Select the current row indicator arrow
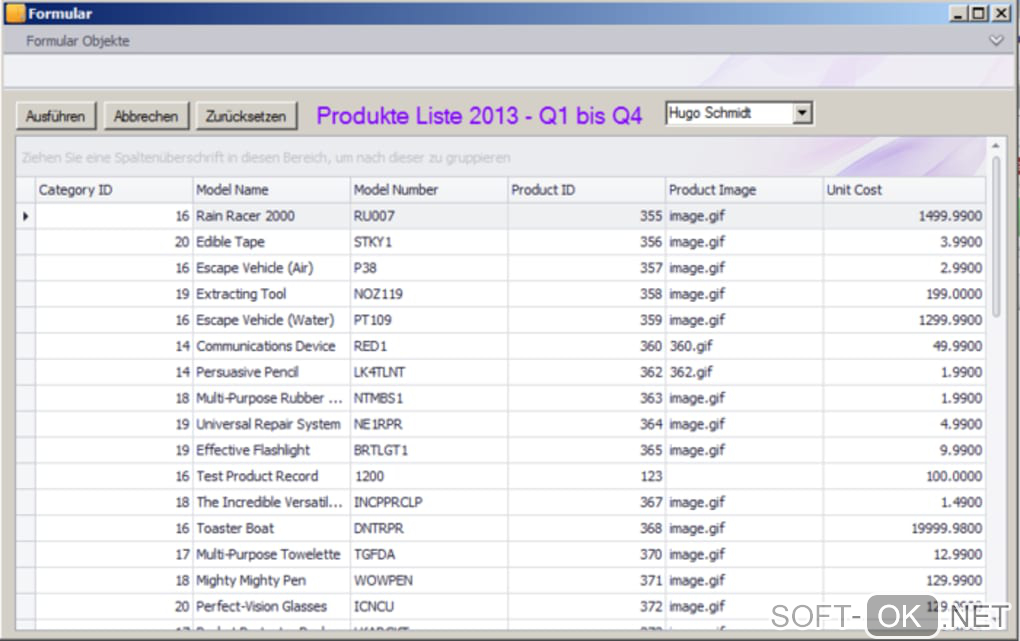Image resolution: width=1020 pixels, height=641 pixels. [x=25, y=216]
